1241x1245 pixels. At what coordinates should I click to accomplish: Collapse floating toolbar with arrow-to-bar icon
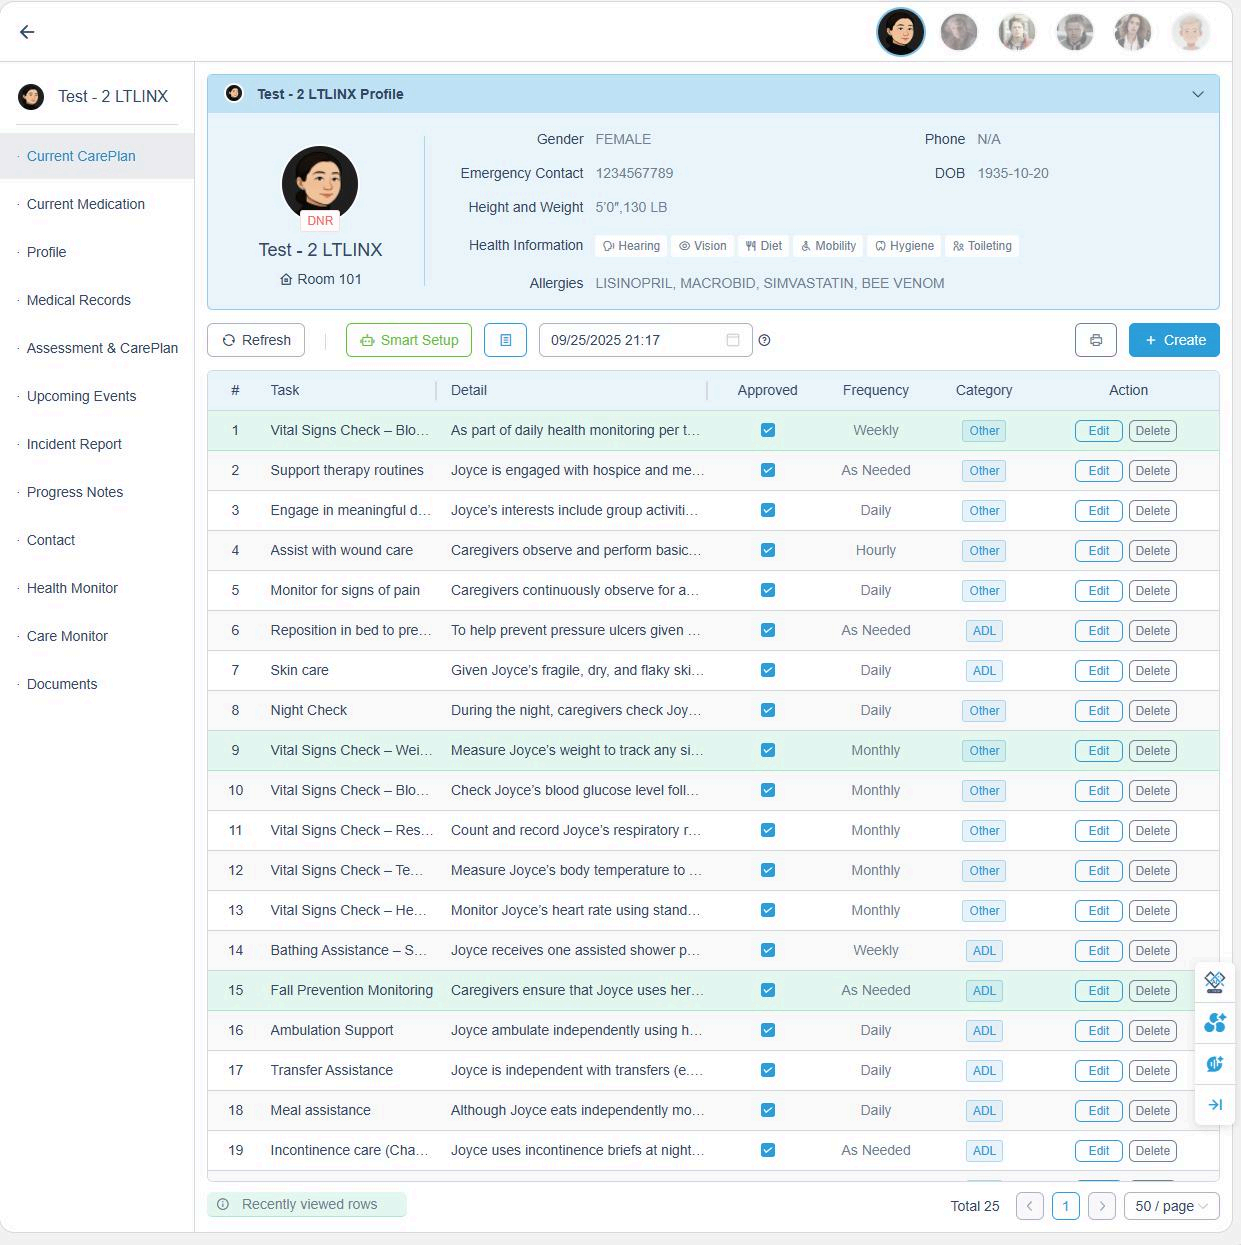tap(1215, 1105)
